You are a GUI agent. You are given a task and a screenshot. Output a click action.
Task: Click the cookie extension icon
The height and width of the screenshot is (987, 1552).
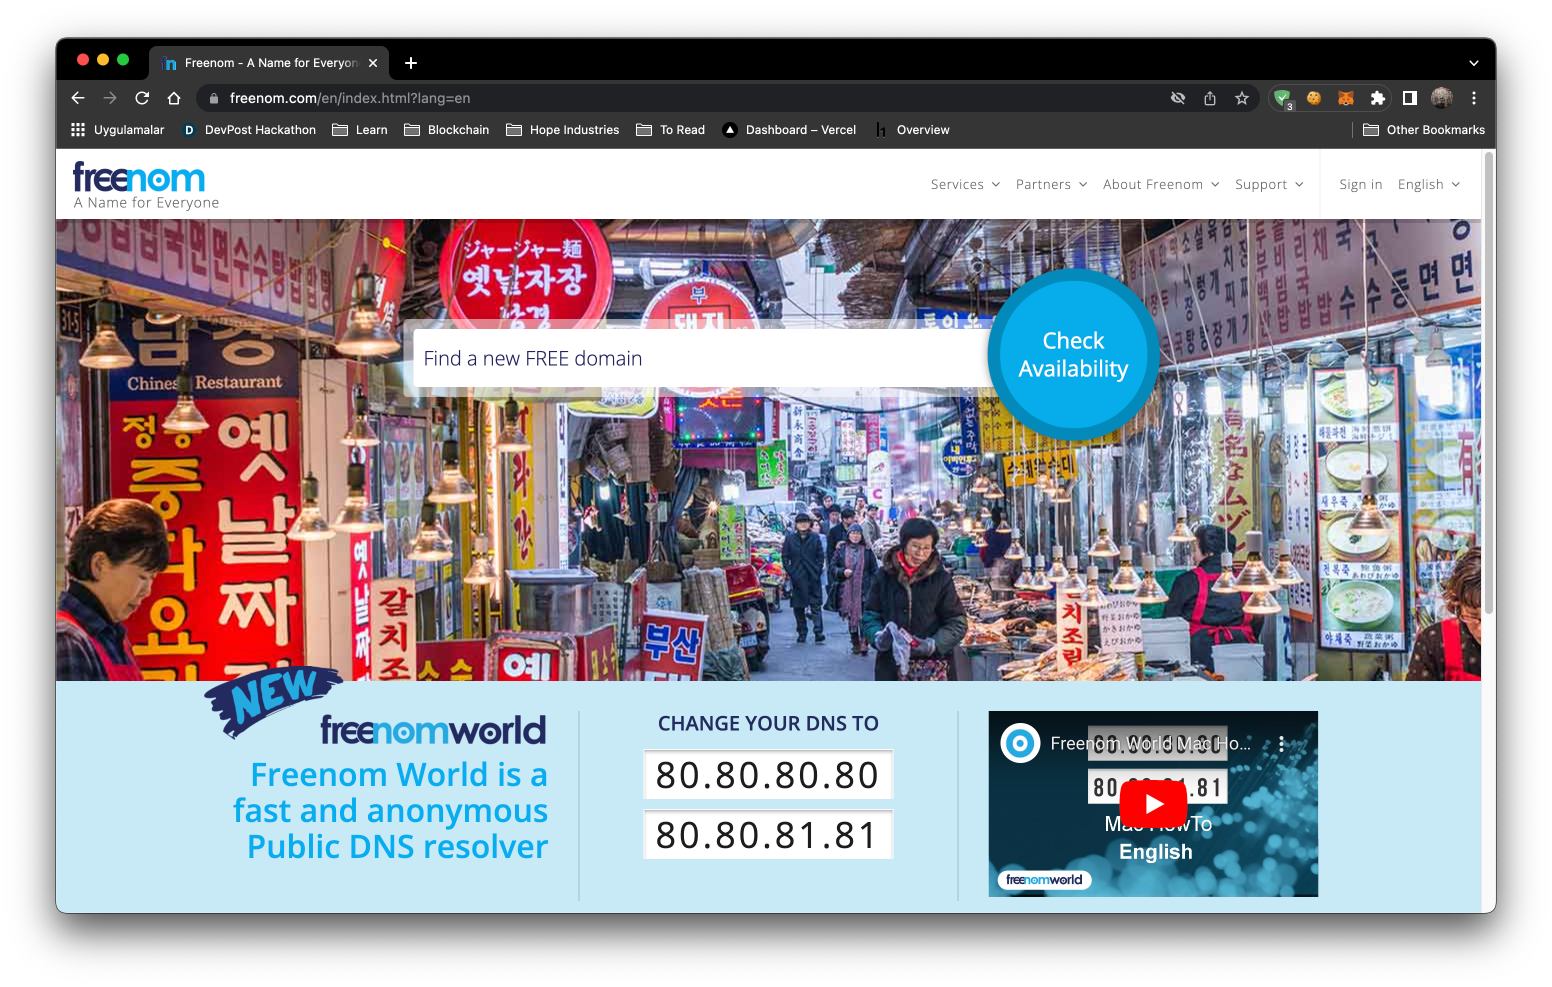pyautogui.click(x=1314, y=98)
